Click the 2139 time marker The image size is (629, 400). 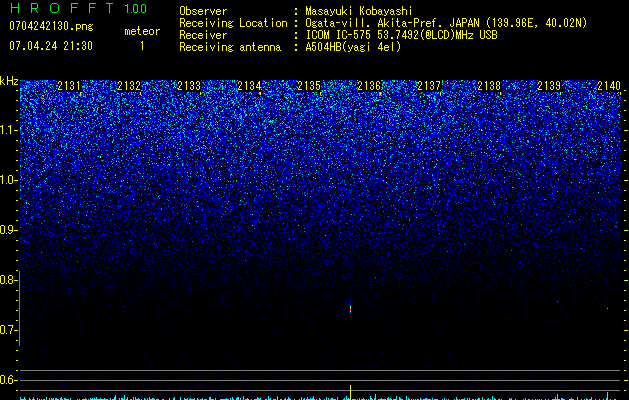point(549,86)
